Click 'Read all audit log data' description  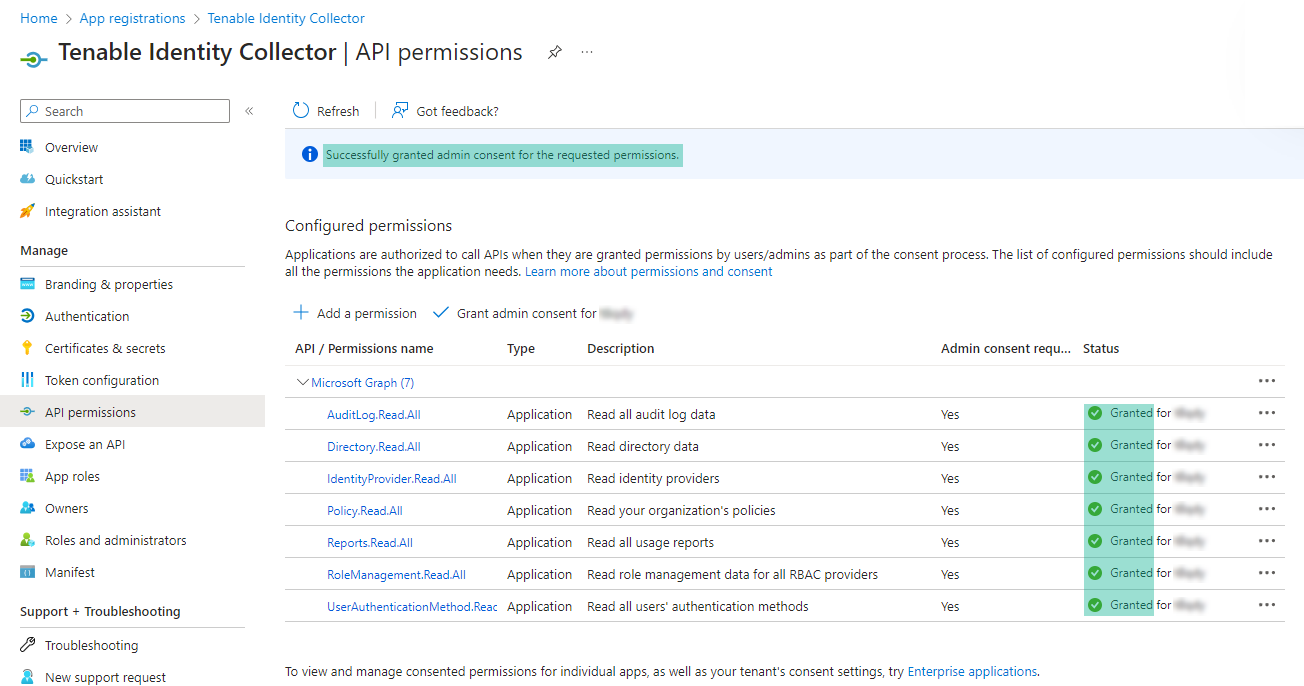[651, 414]
